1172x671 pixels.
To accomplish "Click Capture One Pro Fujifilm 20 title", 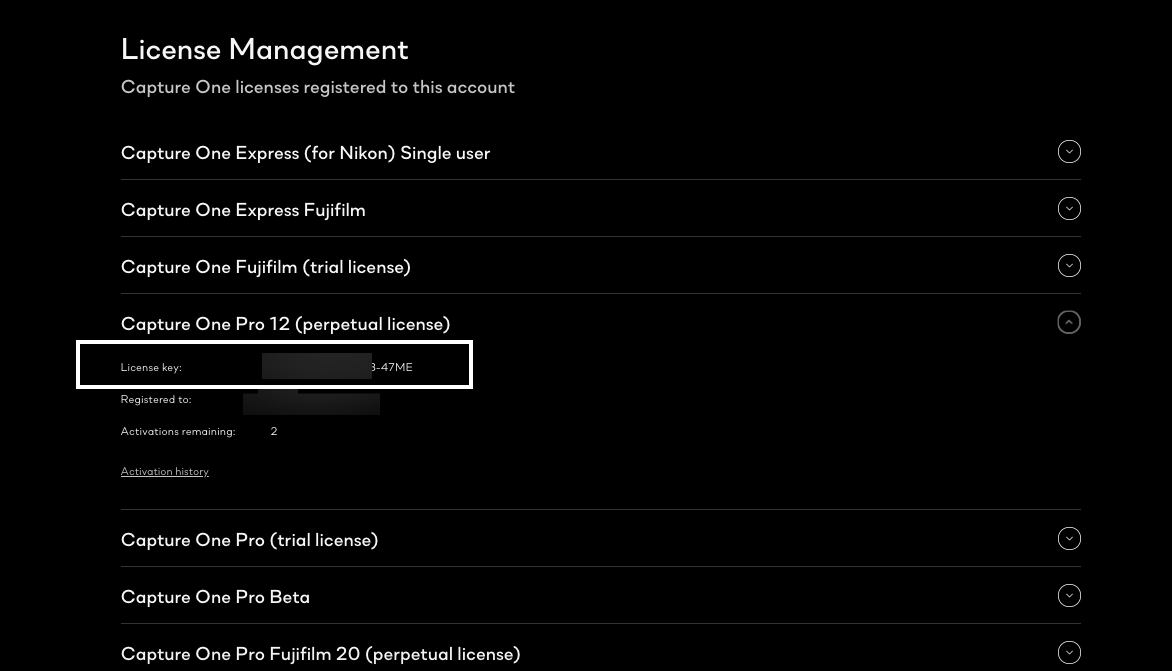I will (320, 654).
